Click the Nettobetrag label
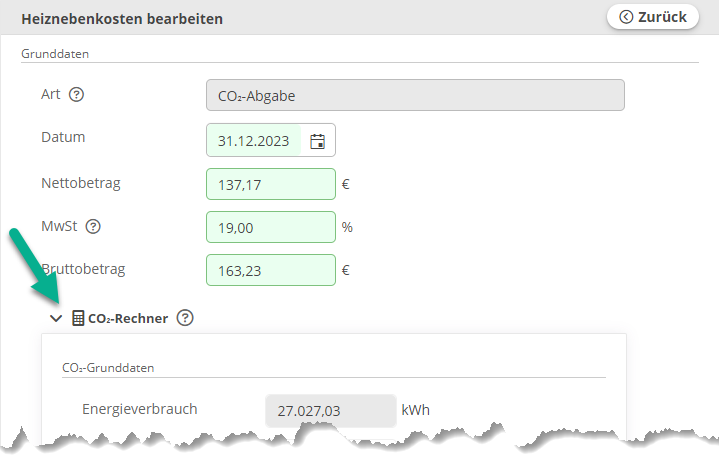Image resolution: width=719 pixels, height=455 pixels. click(81, 183)
